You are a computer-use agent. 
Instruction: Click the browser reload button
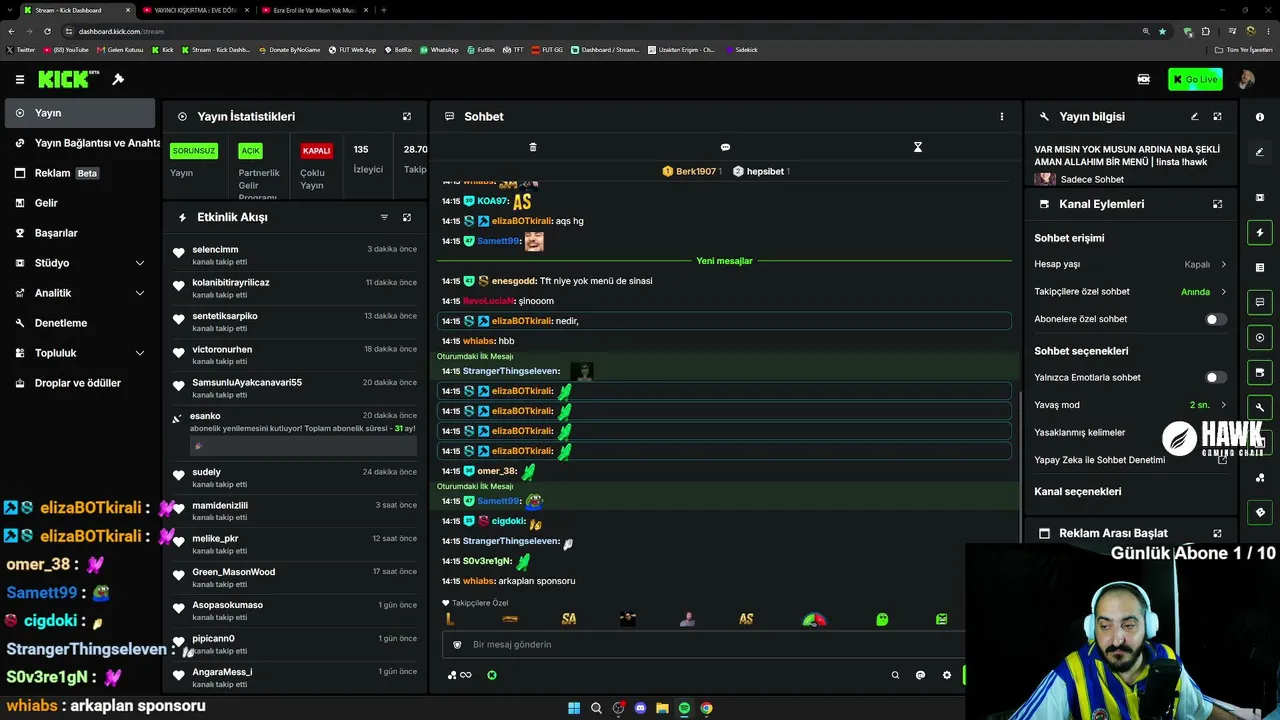coord(47,31)
